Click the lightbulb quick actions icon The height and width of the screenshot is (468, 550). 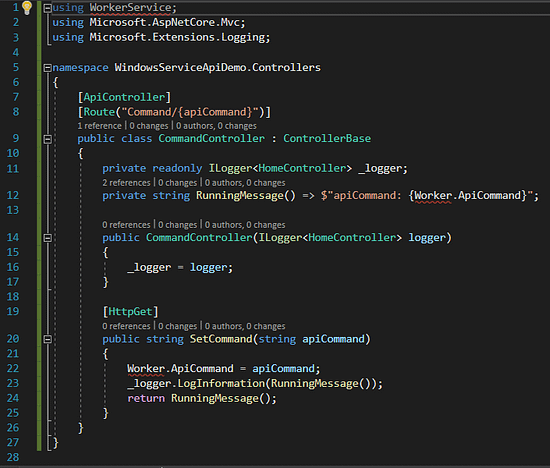click(27, 8)
